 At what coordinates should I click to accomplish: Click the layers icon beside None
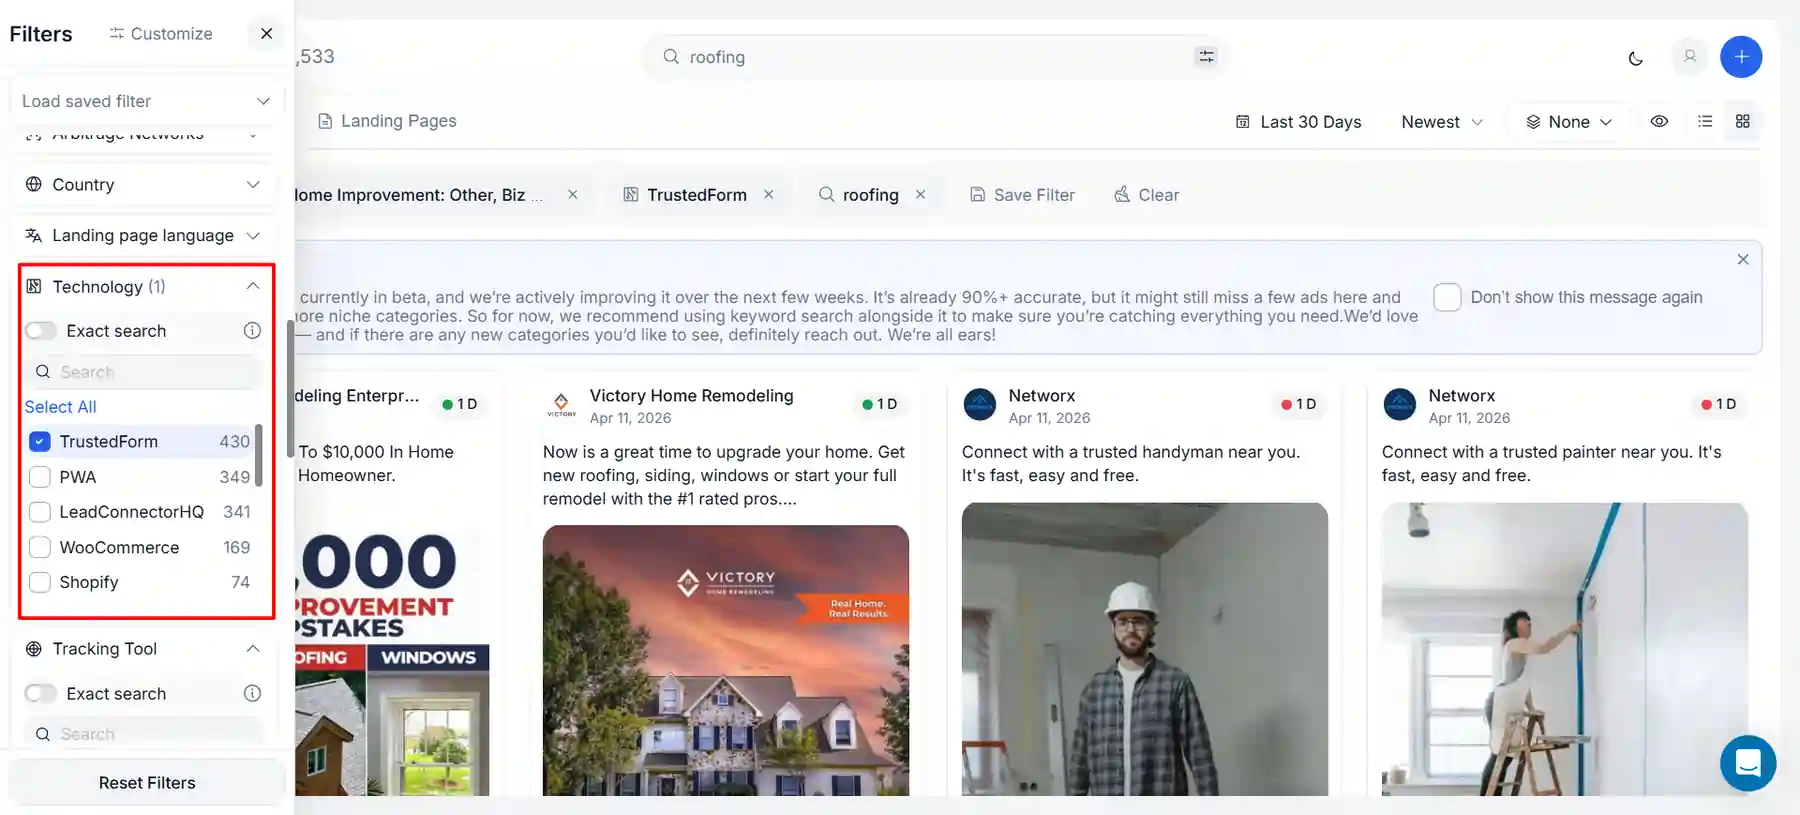pos(1533,122)
